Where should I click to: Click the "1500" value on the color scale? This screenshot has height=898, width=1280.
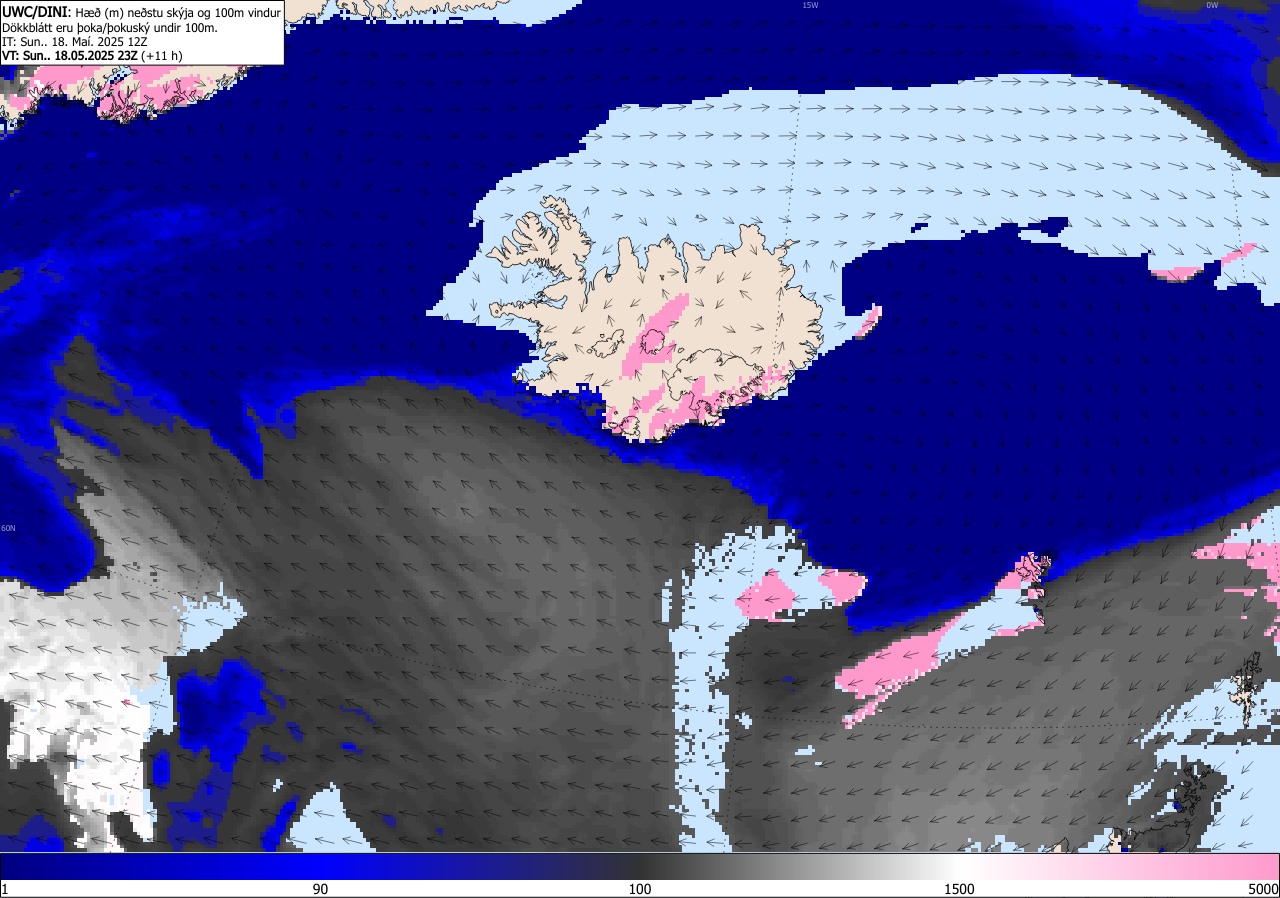tap(960, 889)
